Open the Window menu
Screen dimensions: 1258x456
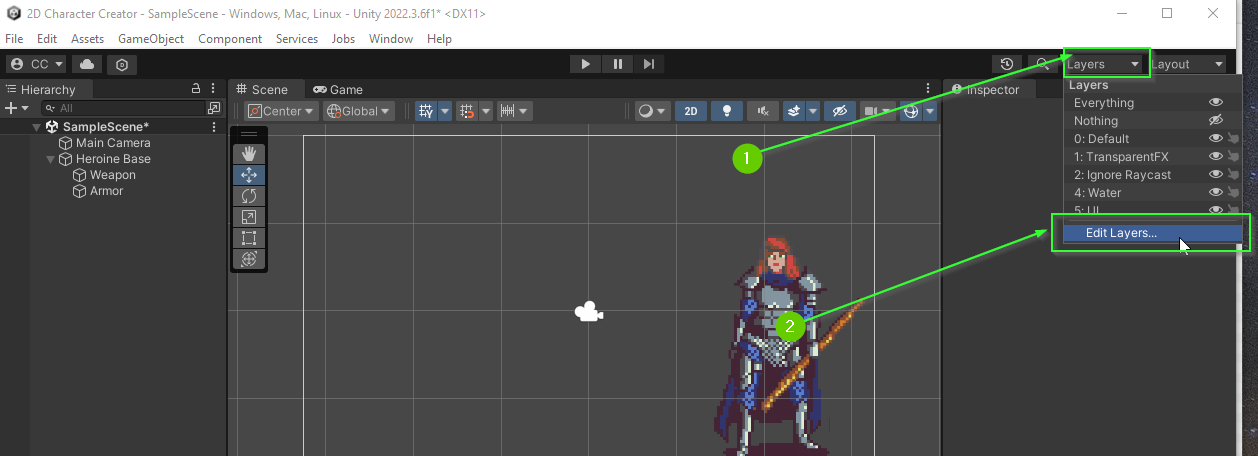[x=391, y=39]
